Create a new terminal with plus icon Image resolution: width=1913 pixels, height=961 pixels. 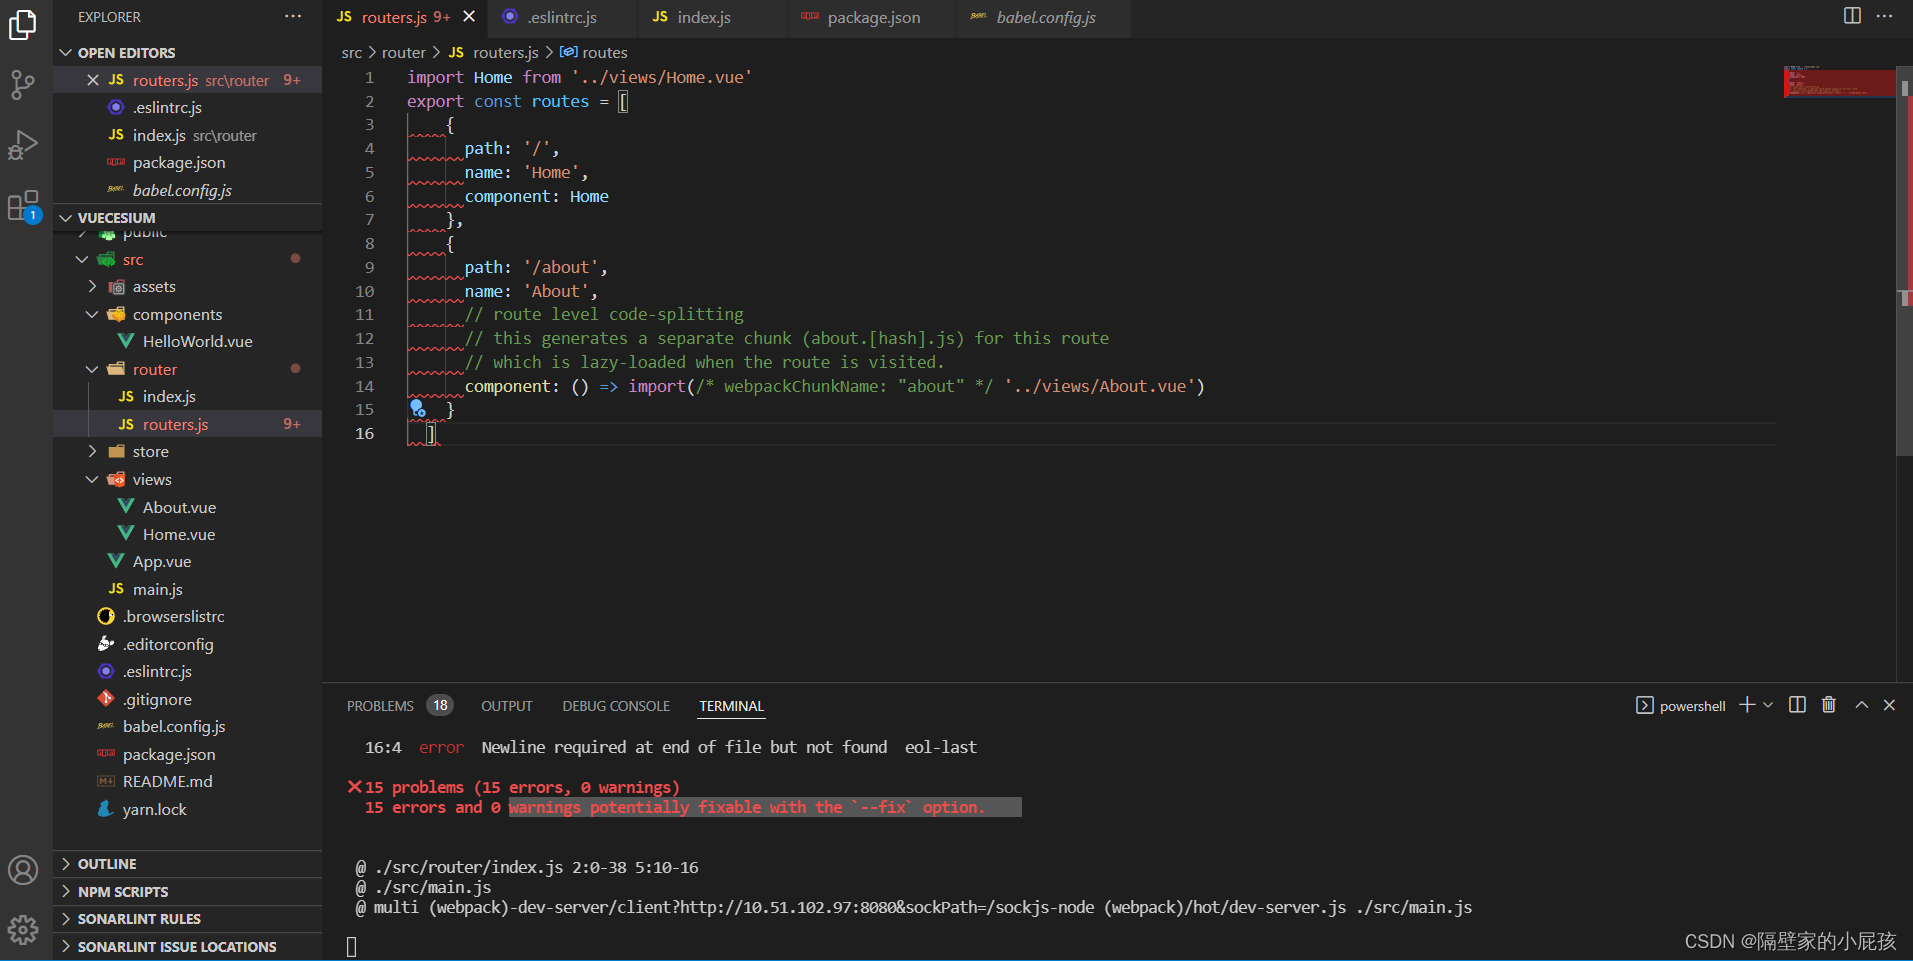point(1747,705)
